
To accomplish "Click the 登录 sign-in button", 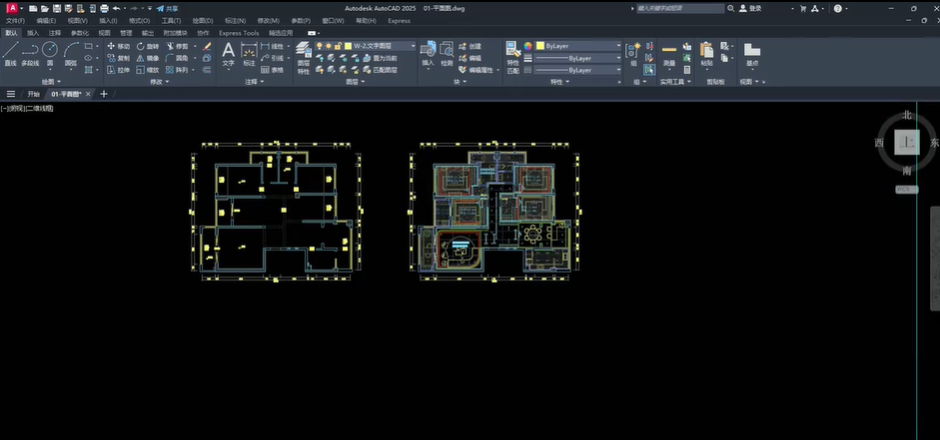I will [x=751, y=8].
